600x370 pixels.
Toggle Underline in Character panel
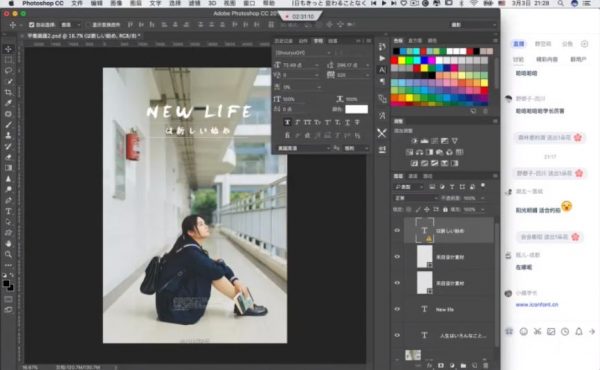click(347, 122)
